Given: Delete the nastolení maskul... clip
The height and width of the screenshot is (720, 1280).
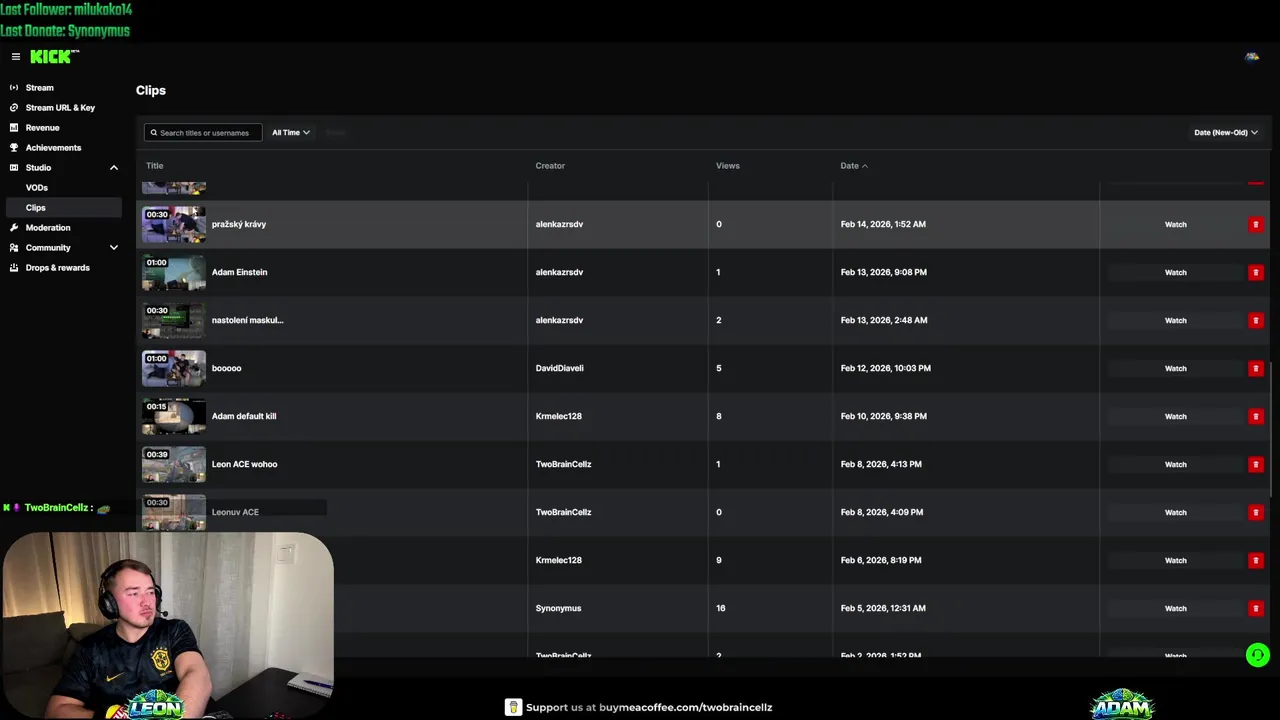Looking at the screenshot, I should pos(1255,320).
